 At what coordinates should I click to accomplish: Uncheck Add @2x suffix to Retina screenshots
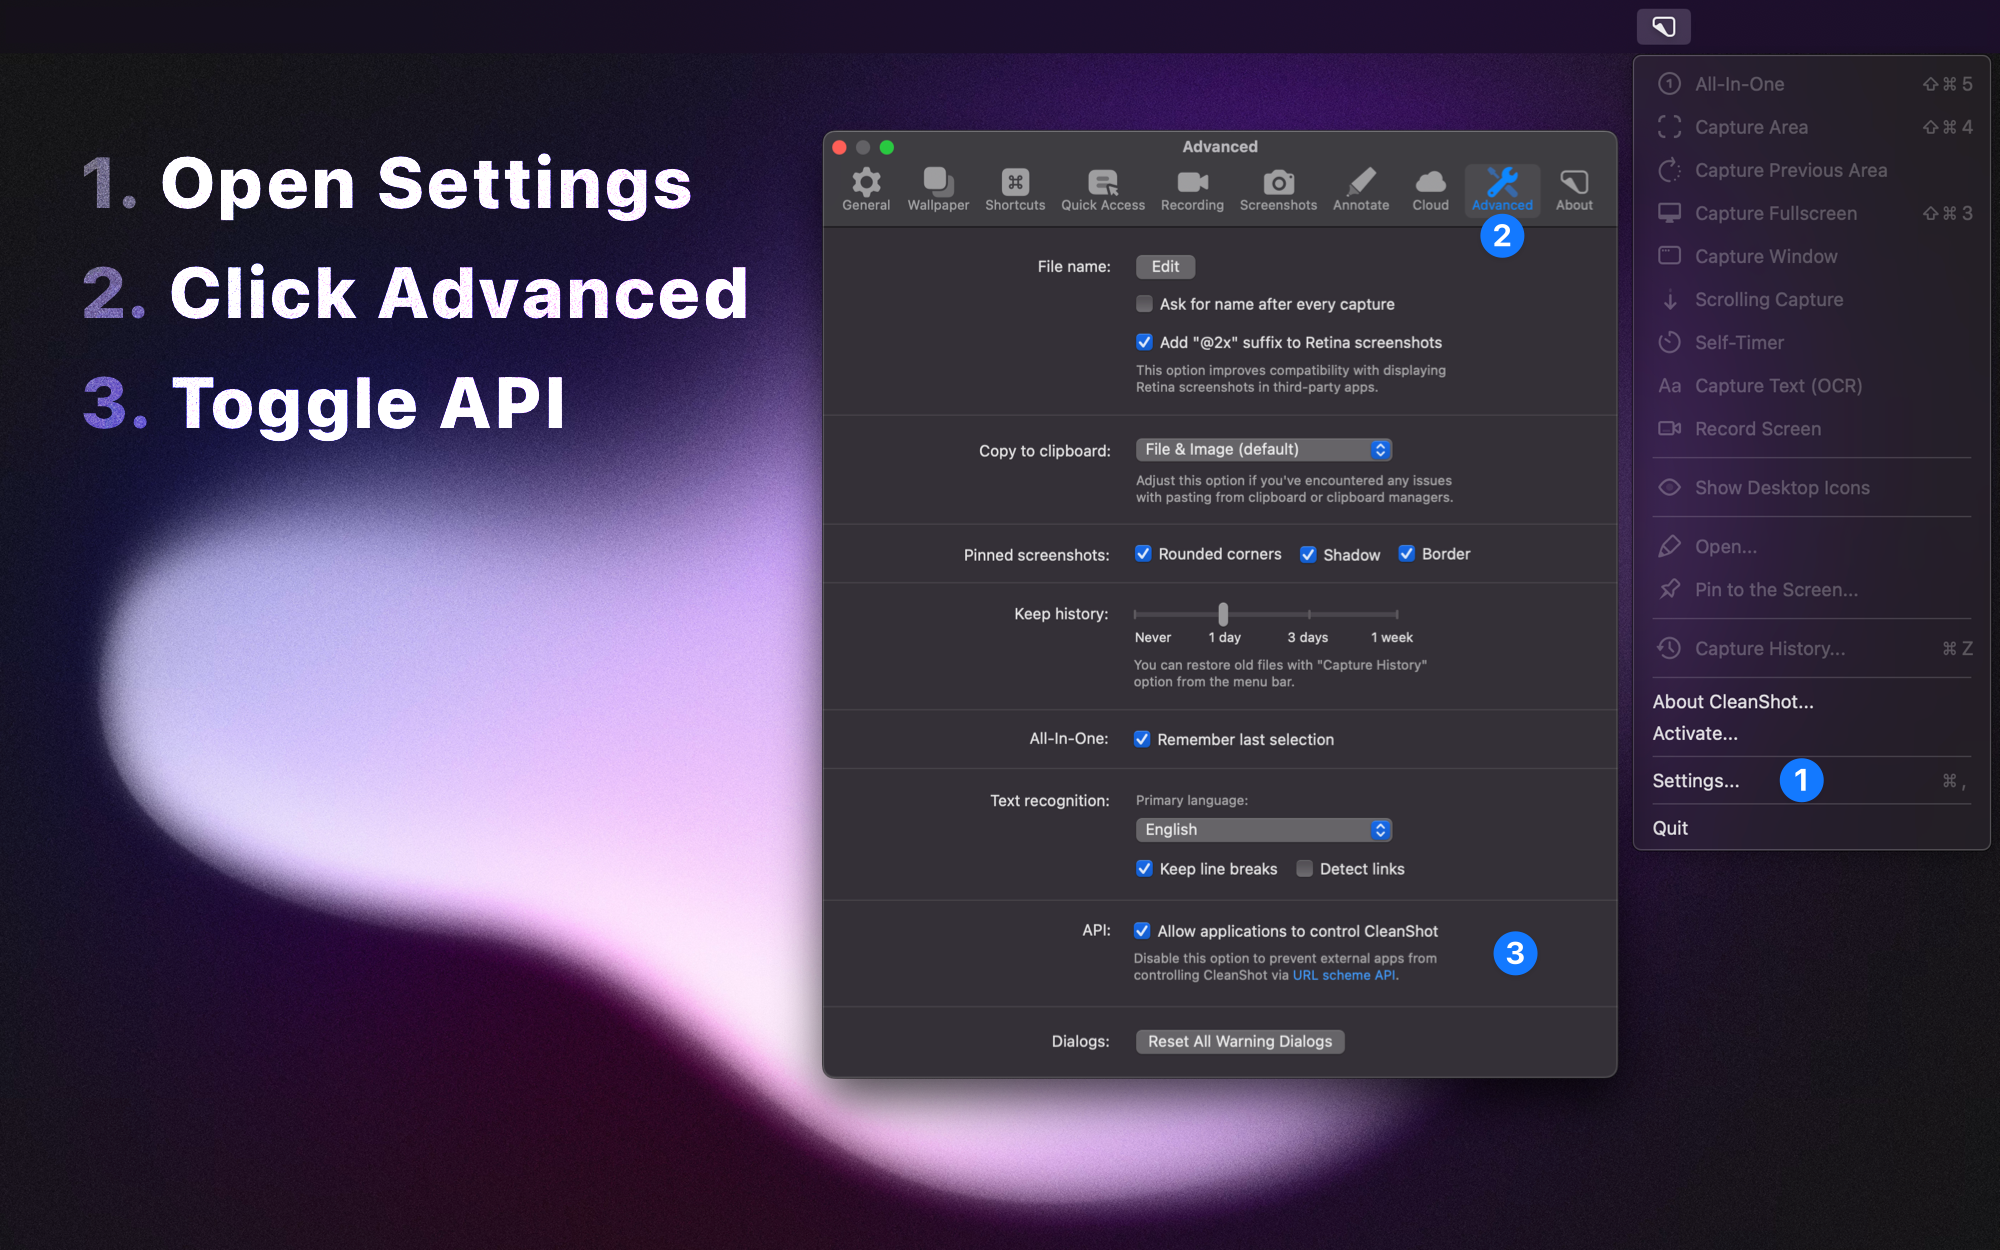[1144, 342]
